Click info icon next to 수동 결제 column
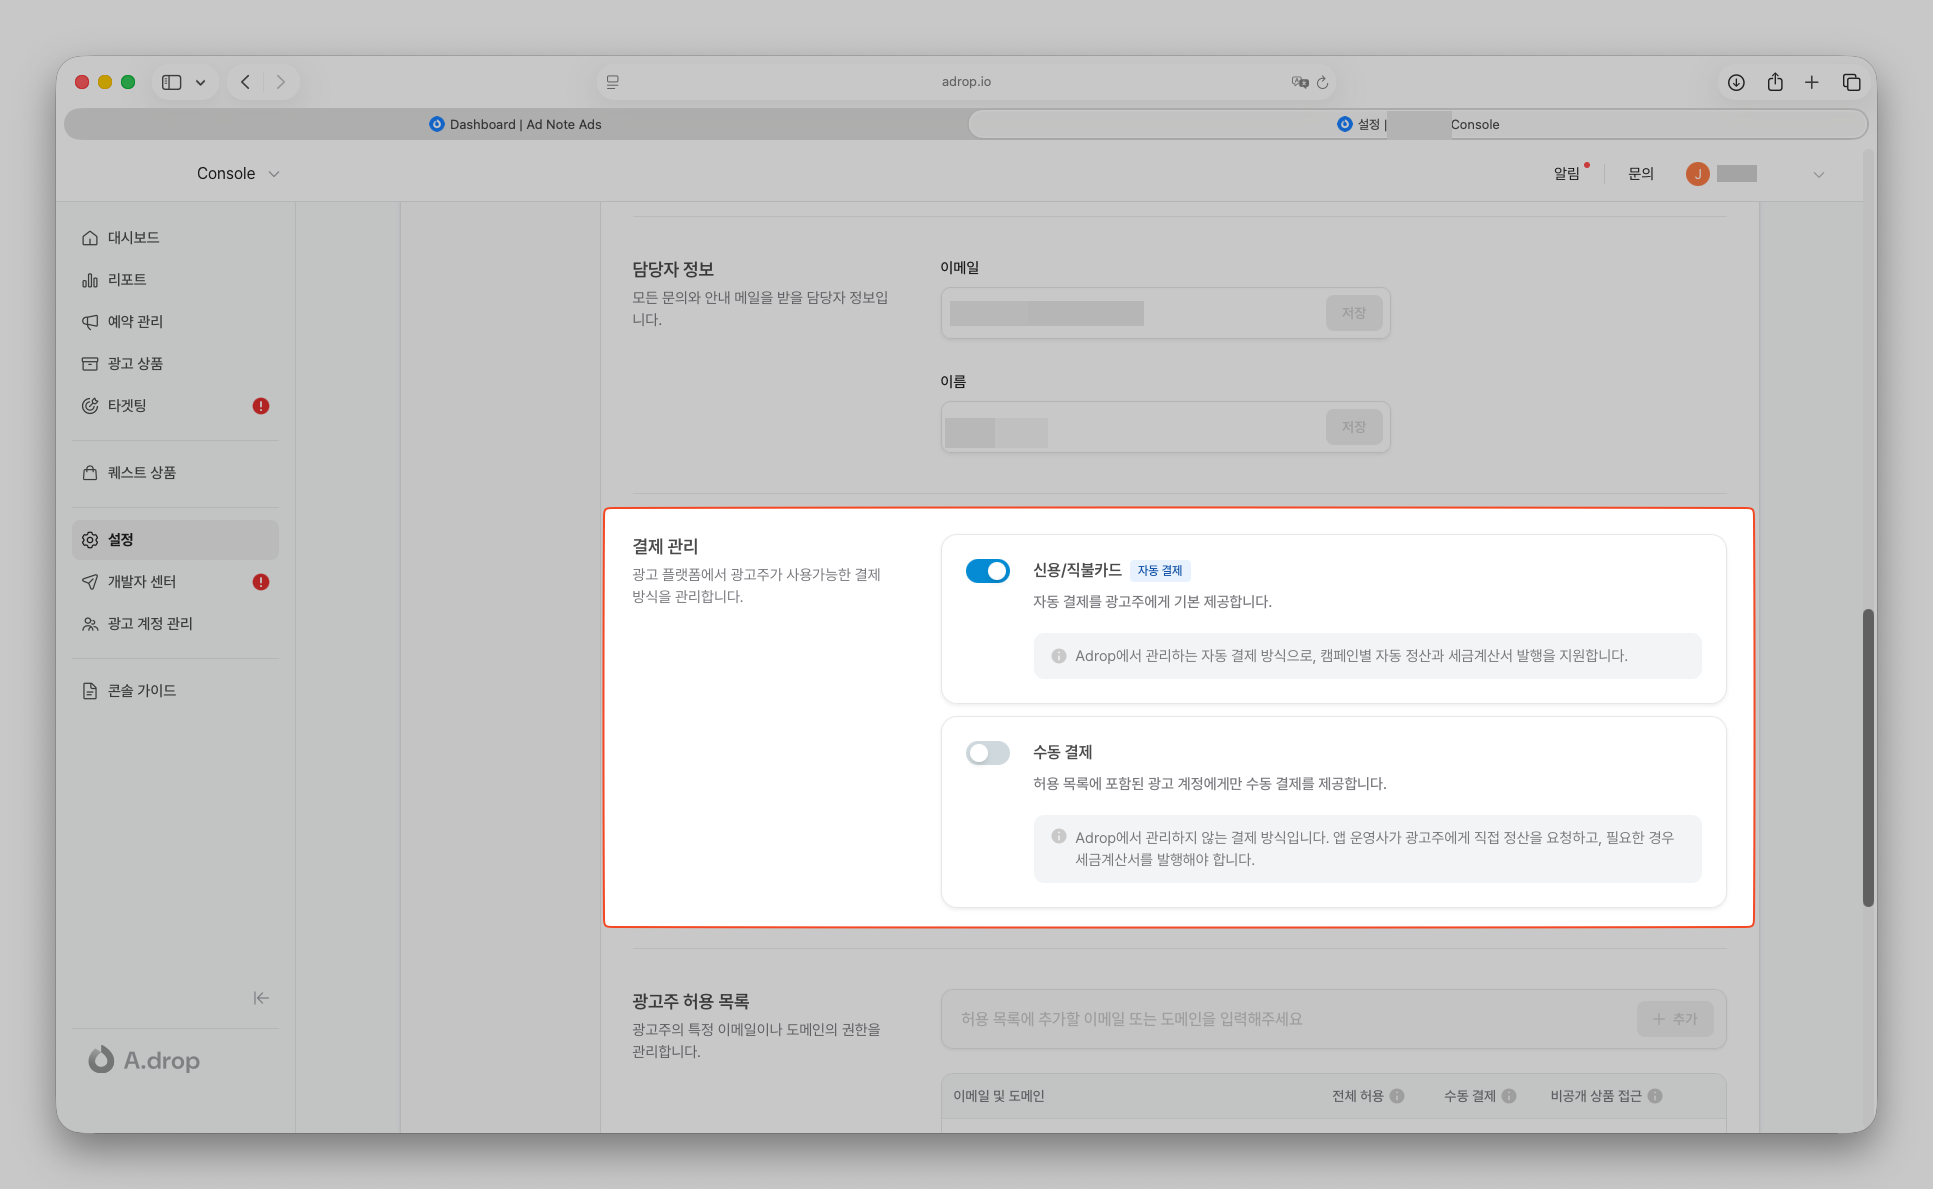 pos(1509,1096)
